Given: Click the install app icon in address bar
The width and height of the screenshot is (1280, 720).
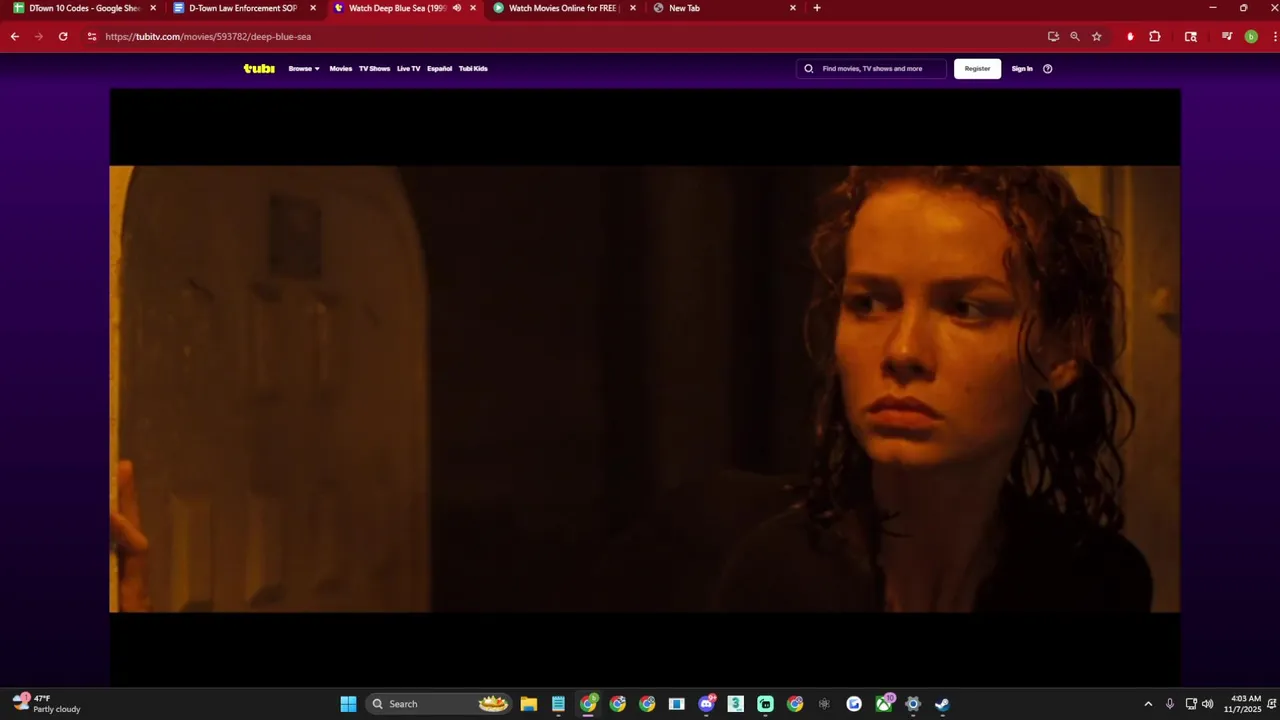Looking at the screenshot, I should (x=1053, y=37).
